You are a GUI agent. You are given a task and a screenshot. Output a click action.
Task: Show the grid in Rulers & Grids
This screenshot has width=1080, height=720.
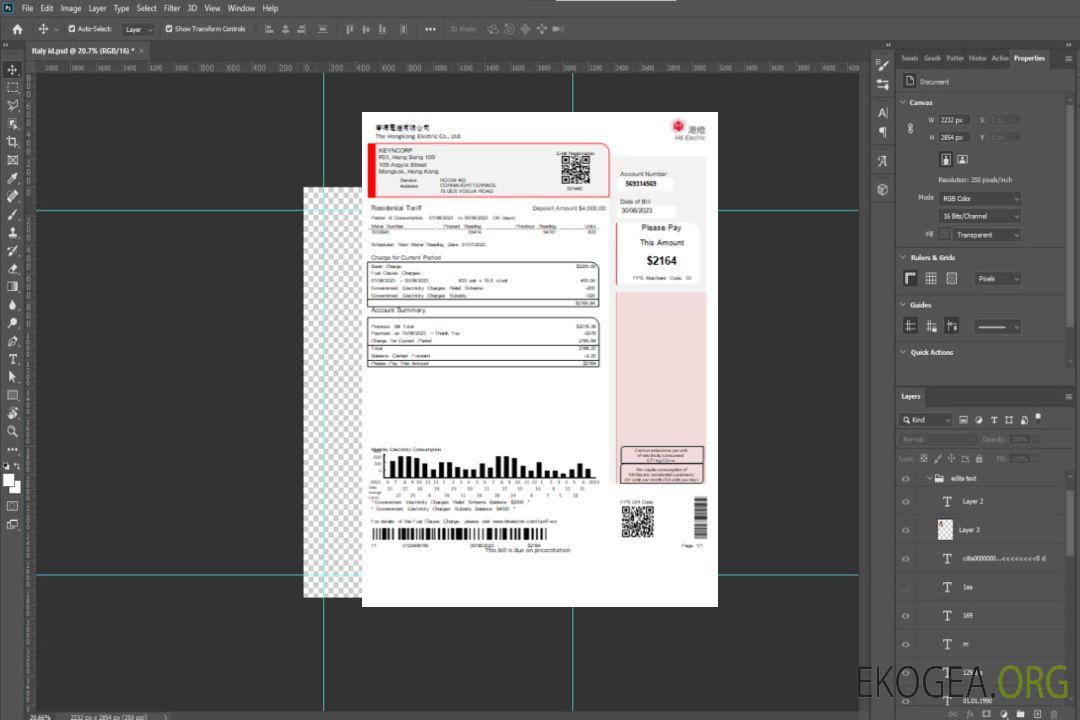point(931,279)
